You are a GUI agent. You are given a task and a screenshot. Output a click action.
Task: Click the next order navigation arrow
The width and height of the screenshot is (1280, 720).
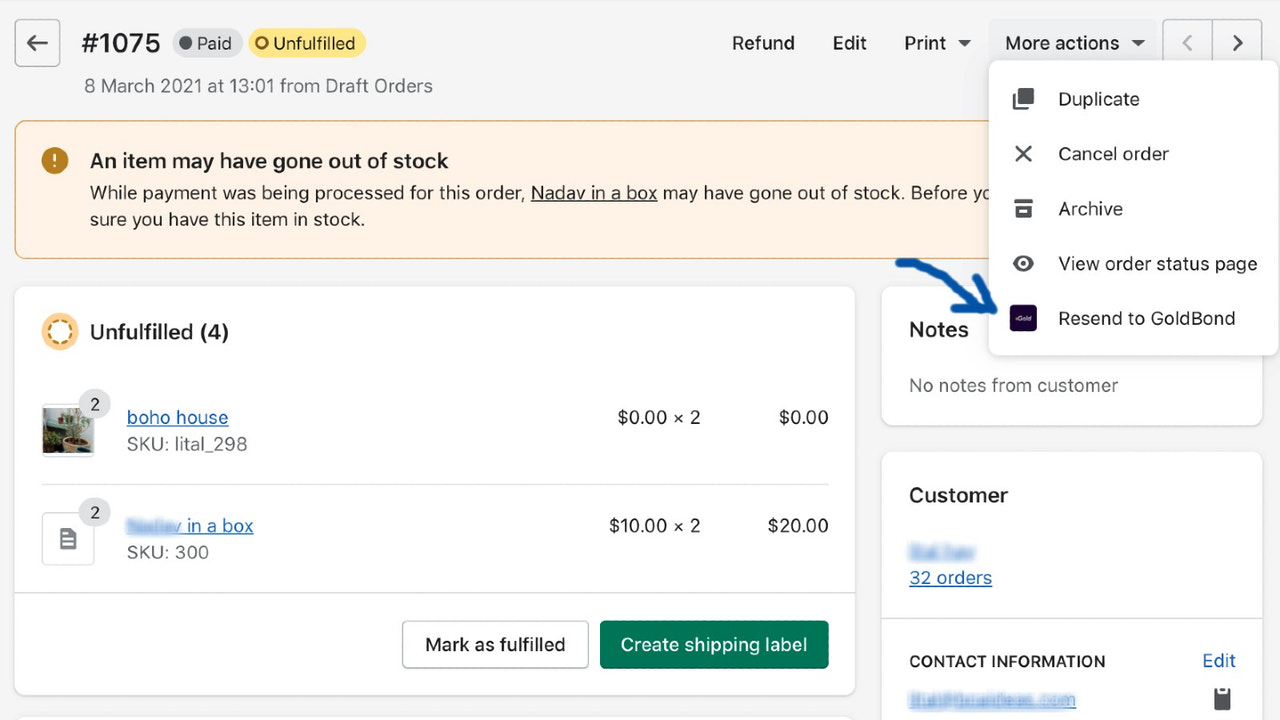coord(1237,42)
